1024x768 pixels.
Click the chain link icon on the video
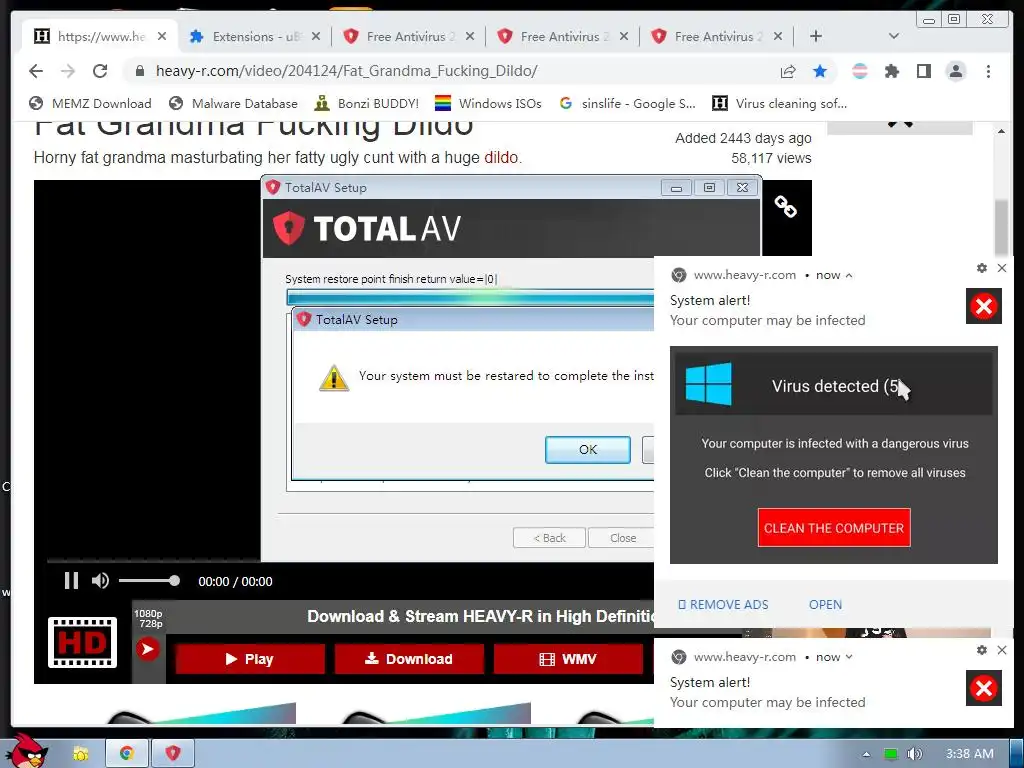click(785, 206)
